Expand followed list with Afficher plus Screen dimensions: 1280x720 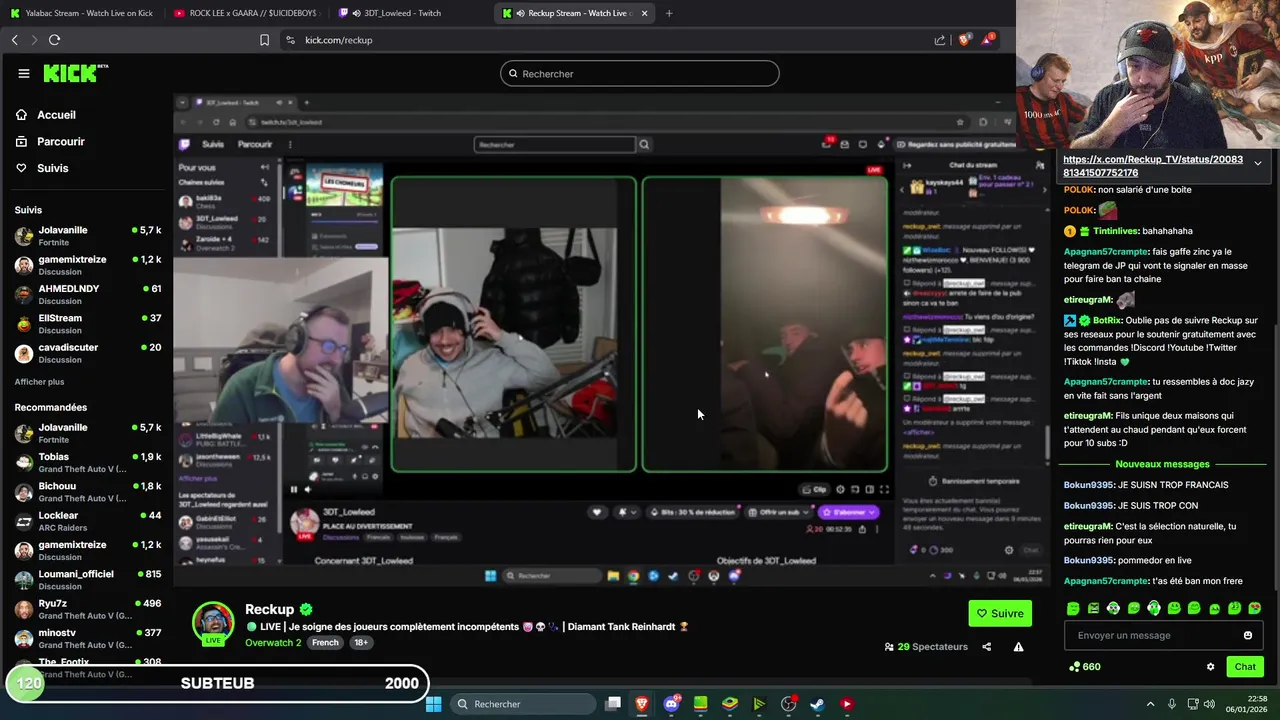click(39, 382)
